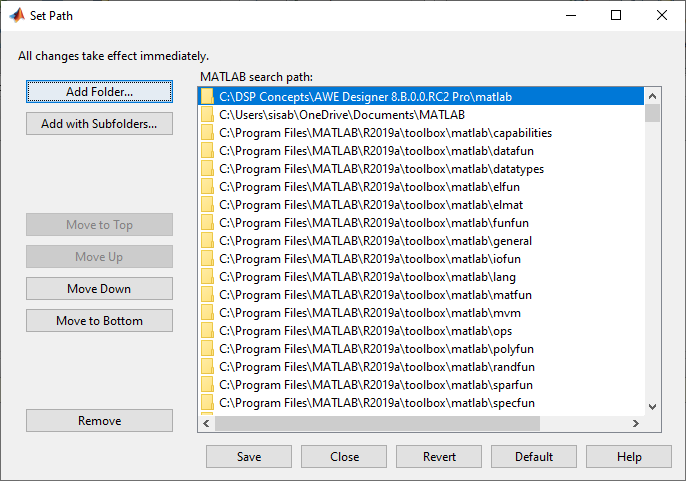The width and height of the screenshot is (686, 481).
Task: Select the toolbox\matlab\lang path
Action: coord(422,277)
